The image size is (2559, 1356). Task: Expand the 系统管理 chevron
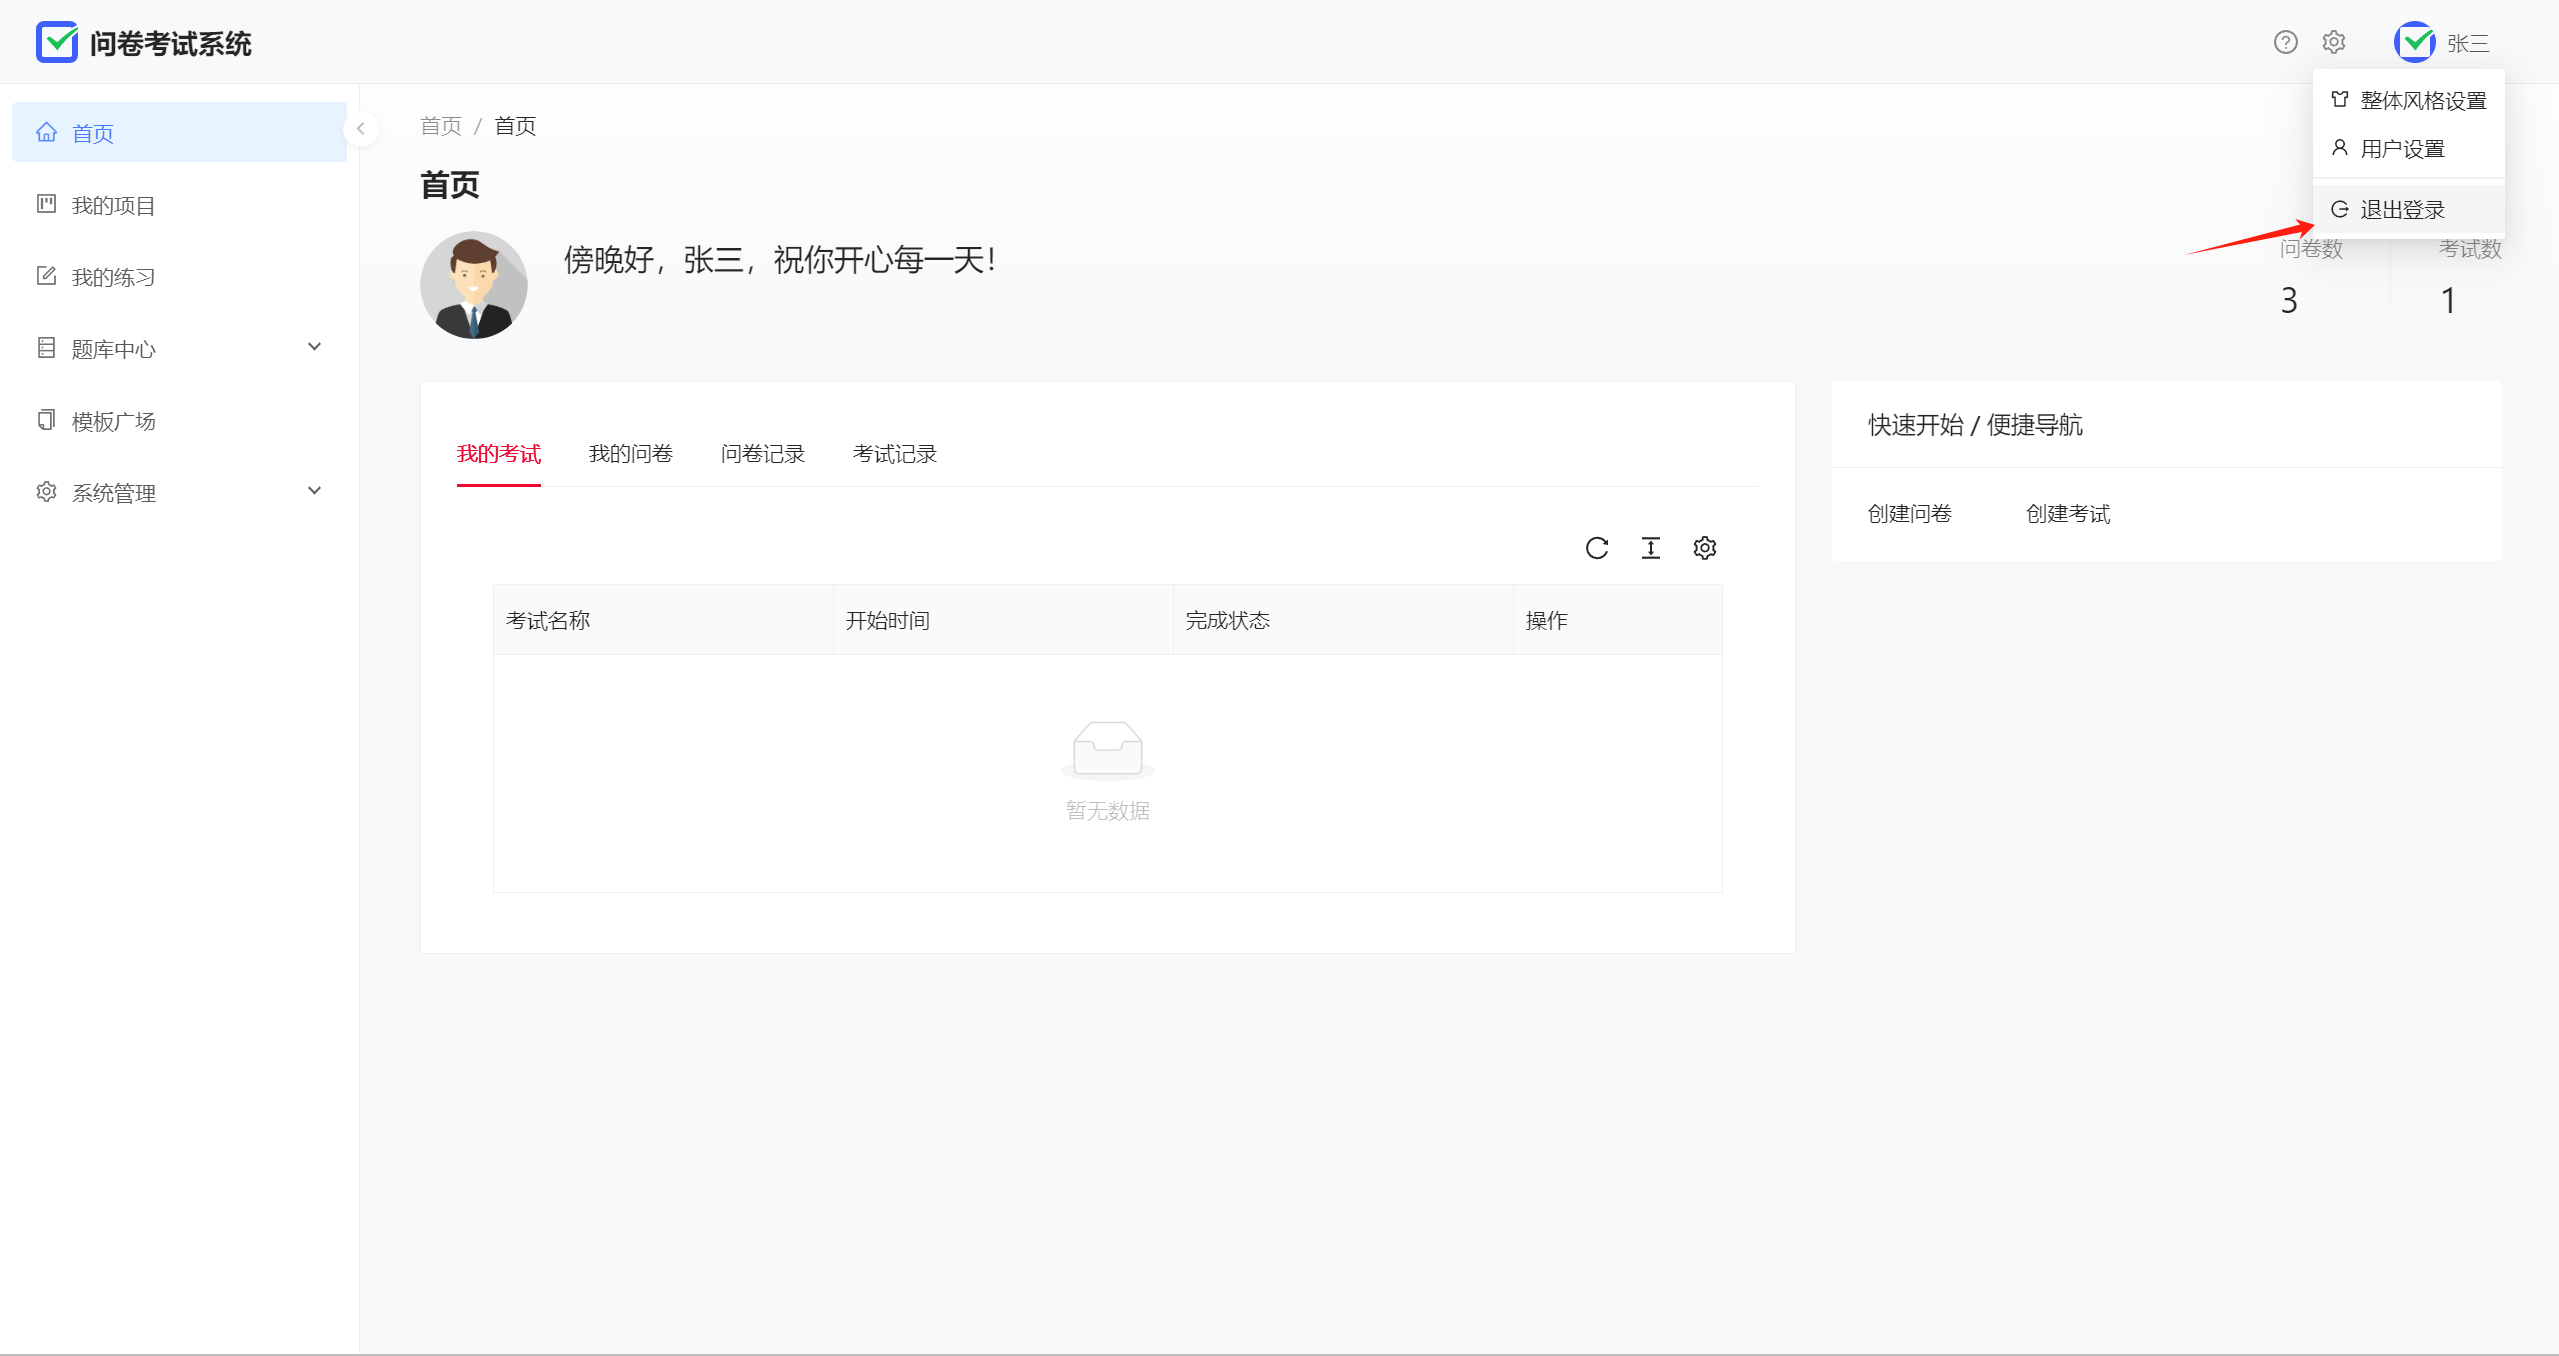coord(315,491)
